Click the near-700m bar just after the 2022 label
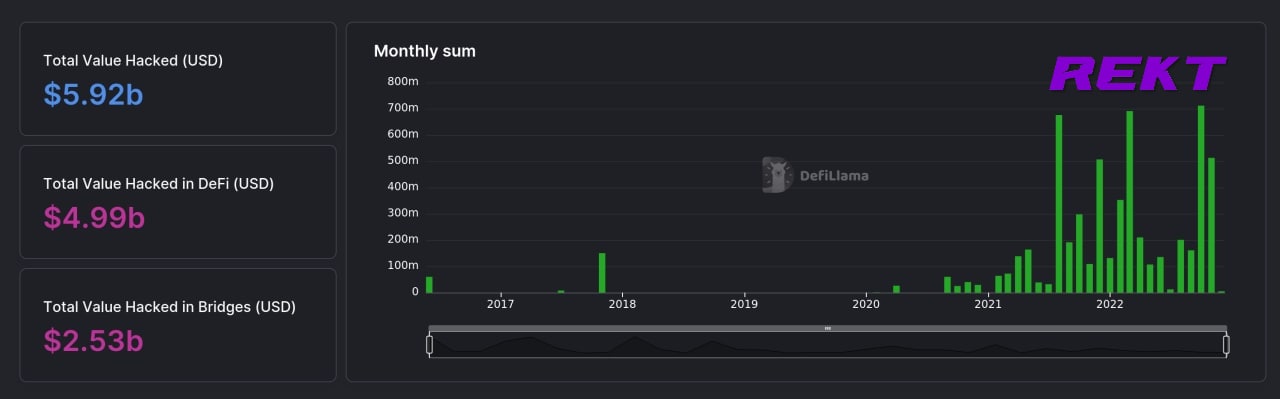The image size is (1280, 399). [1130, 202]
